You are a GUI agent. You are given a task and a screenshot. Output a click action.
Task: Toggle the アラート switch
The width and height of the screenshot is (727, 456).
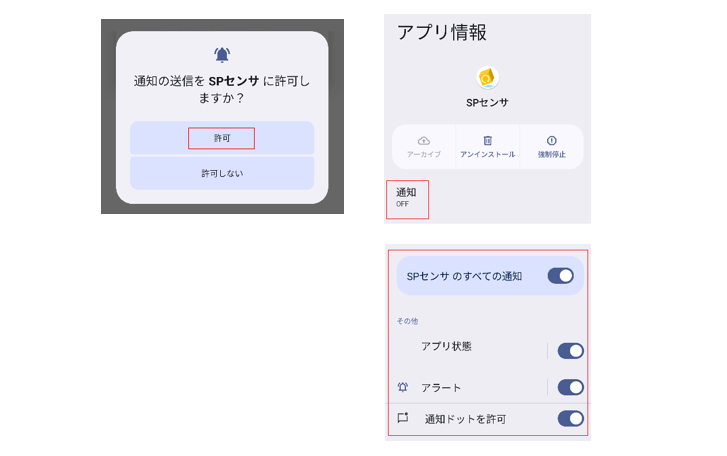pos(570,387)
